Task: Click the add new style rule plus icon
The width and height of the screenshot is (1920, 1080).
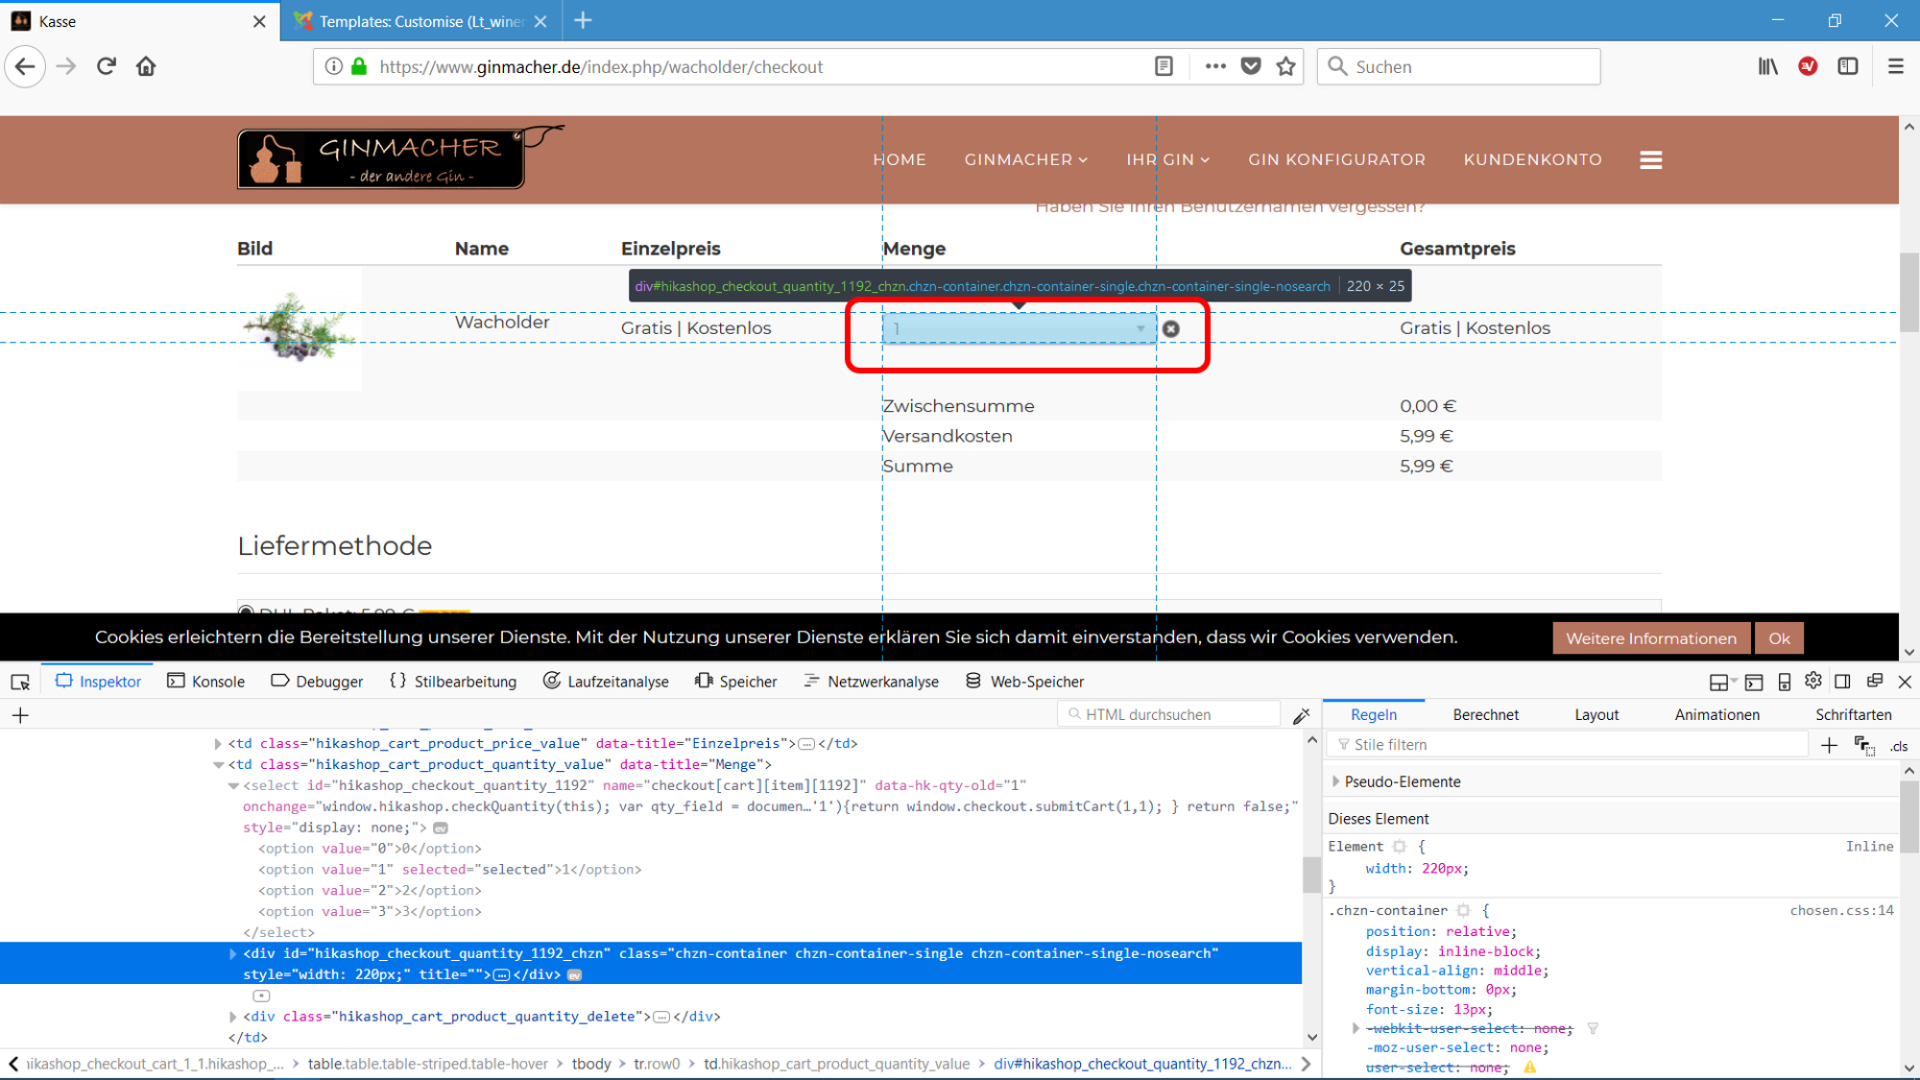Action: tap(1829, 746)
